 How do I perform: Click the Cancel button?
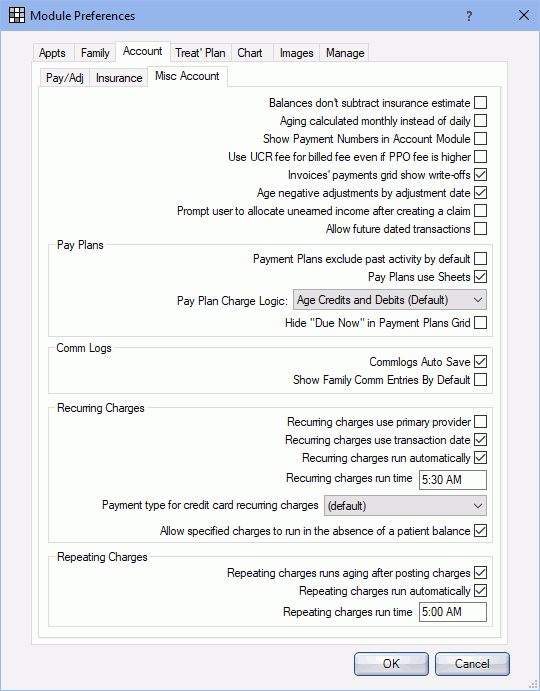(472, 664)
